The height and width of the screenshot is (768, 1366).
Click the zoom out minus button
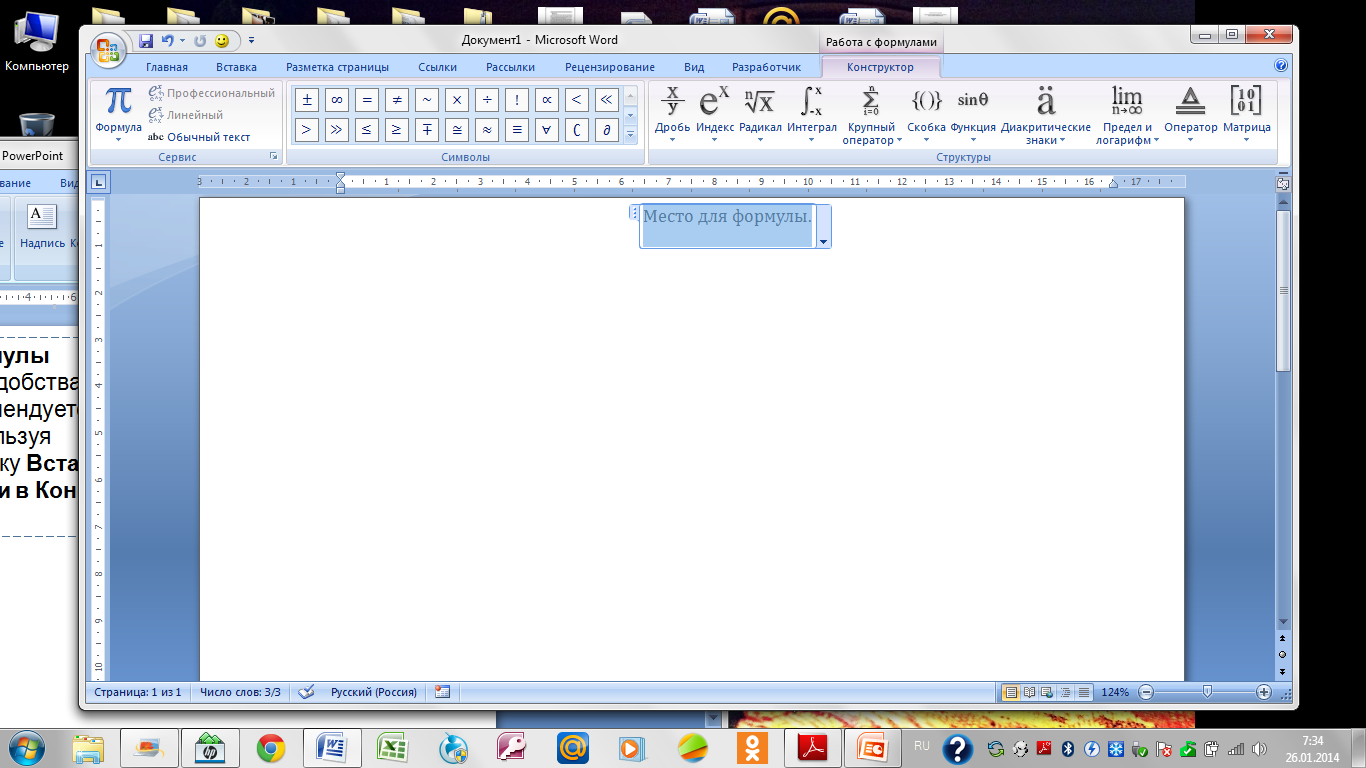[x=1146, y=692]
